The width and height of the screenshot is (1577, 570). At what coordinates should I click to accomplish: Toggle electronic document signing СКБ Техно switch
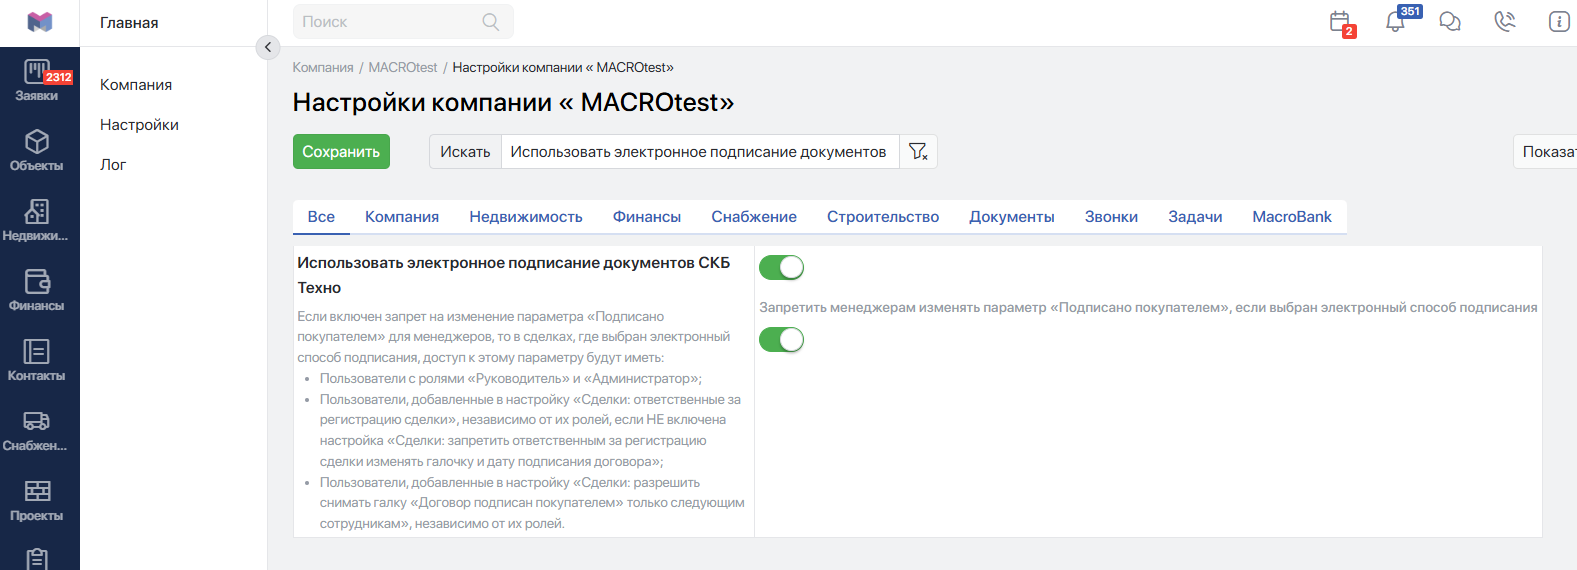(781, 267)
